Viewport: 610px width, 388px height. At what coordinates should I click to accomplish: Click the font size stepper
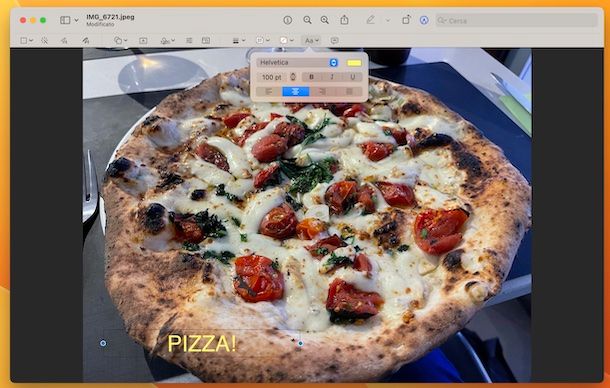293,77
